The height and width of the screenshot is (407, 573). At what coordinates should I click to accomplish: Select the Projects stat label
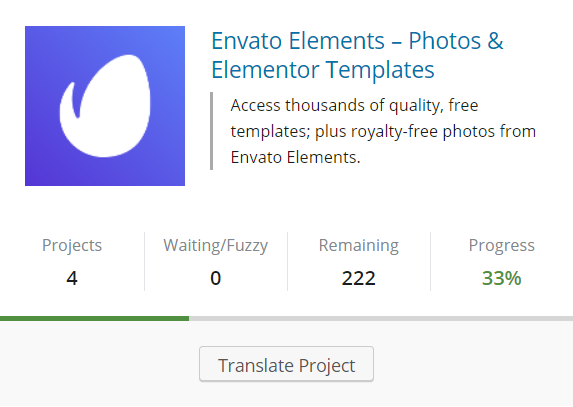(72, 245)
